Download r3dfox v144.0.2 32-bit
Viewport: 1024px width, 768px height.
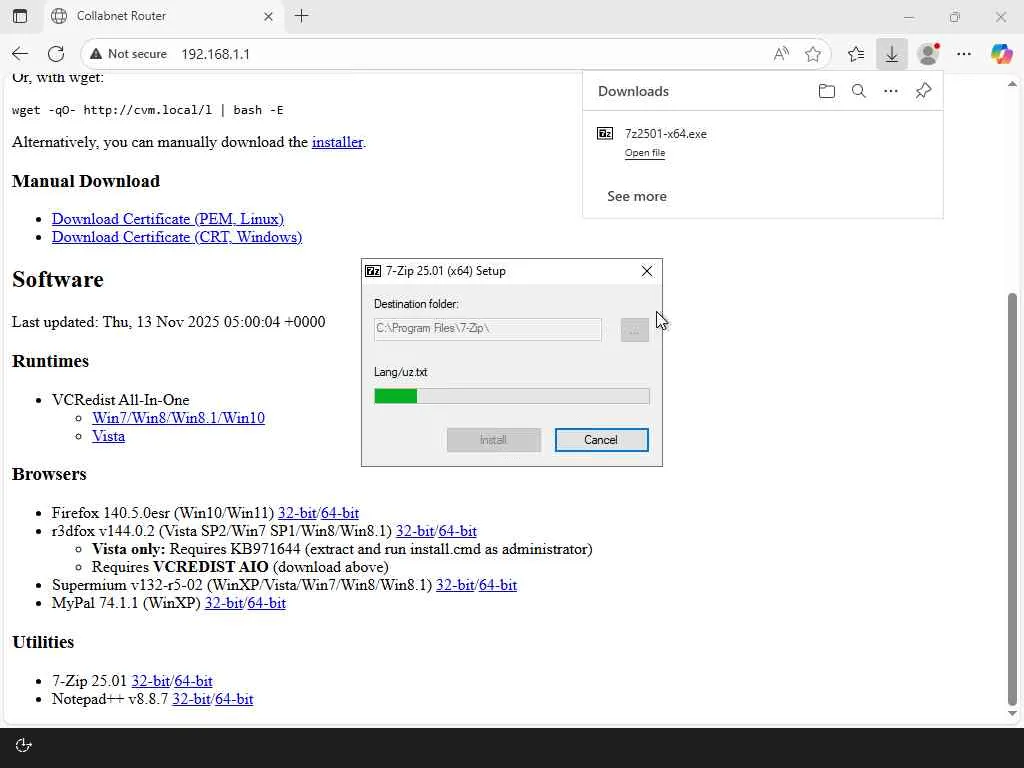[415, 532]
